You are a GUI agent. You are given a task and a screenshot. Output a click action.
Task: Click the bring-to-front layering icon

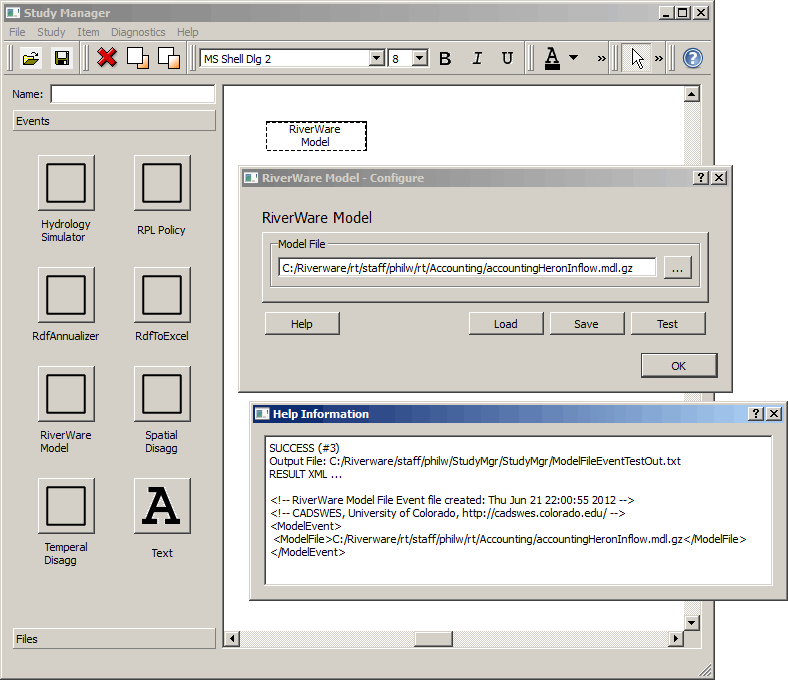tap(138, 58)
